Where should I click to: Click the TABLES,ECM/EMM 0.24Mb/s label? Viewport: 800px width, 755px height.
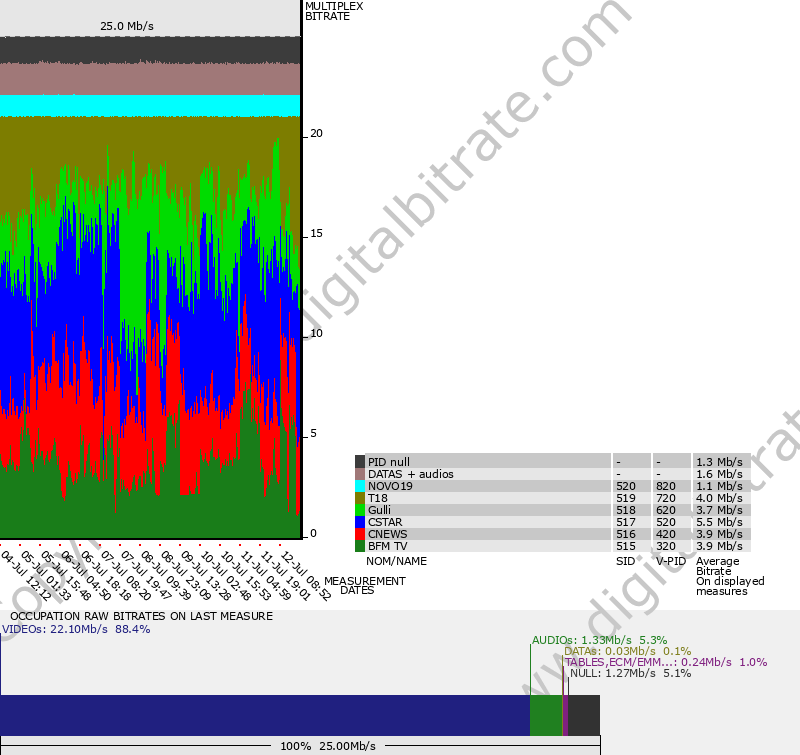click(666, 662)
